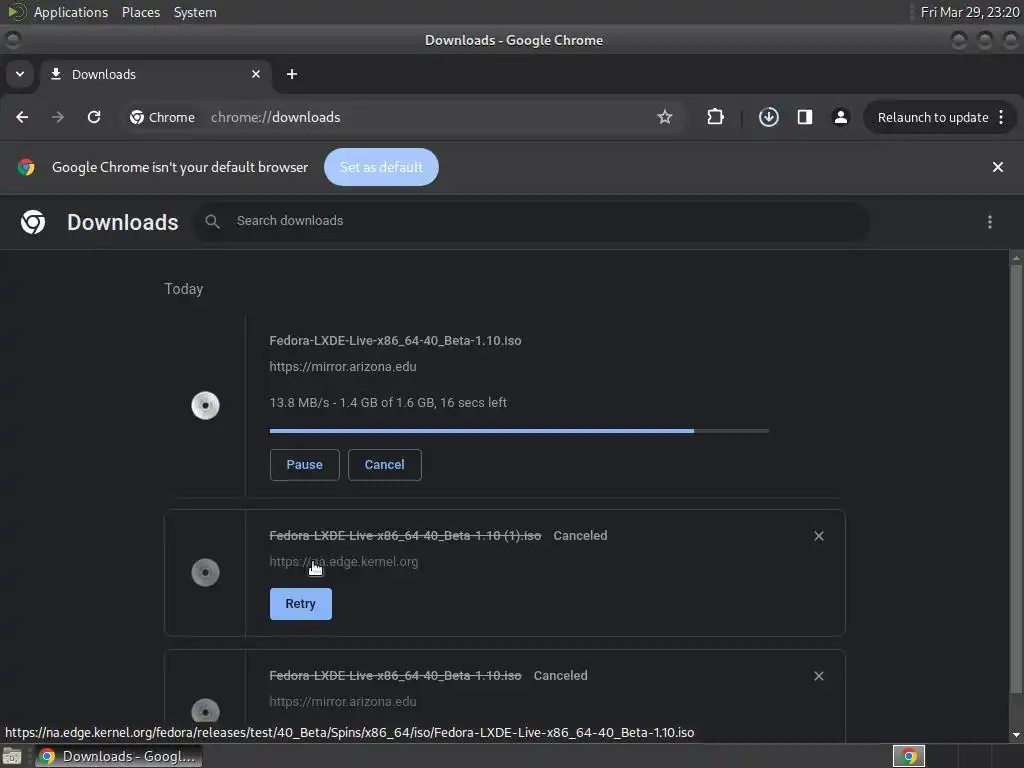
Task: Click the active Fedora-LXDE-Live ISO filename
Action: 395,341
